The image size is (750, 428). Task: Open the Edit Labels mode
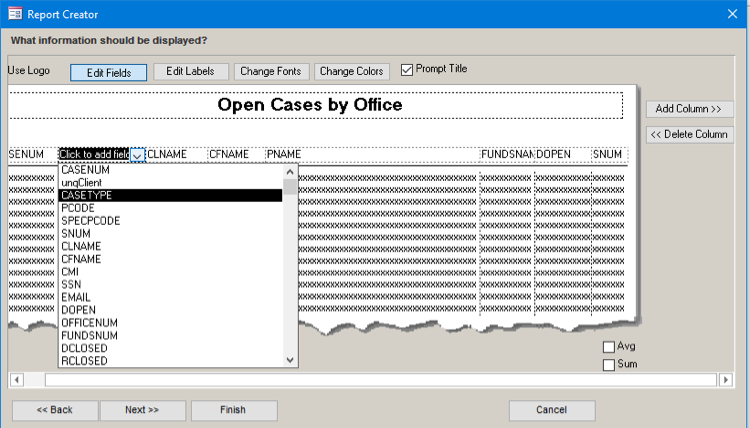pyautogui.click(x=190, y=72)
